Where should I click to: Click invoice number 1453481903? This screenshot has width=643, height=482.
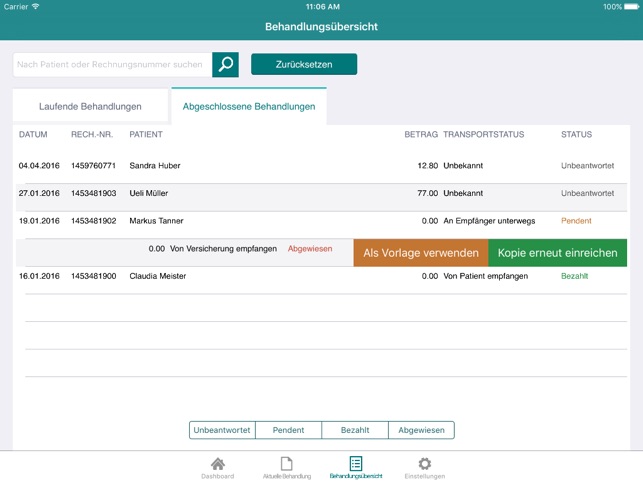[93, 193]
